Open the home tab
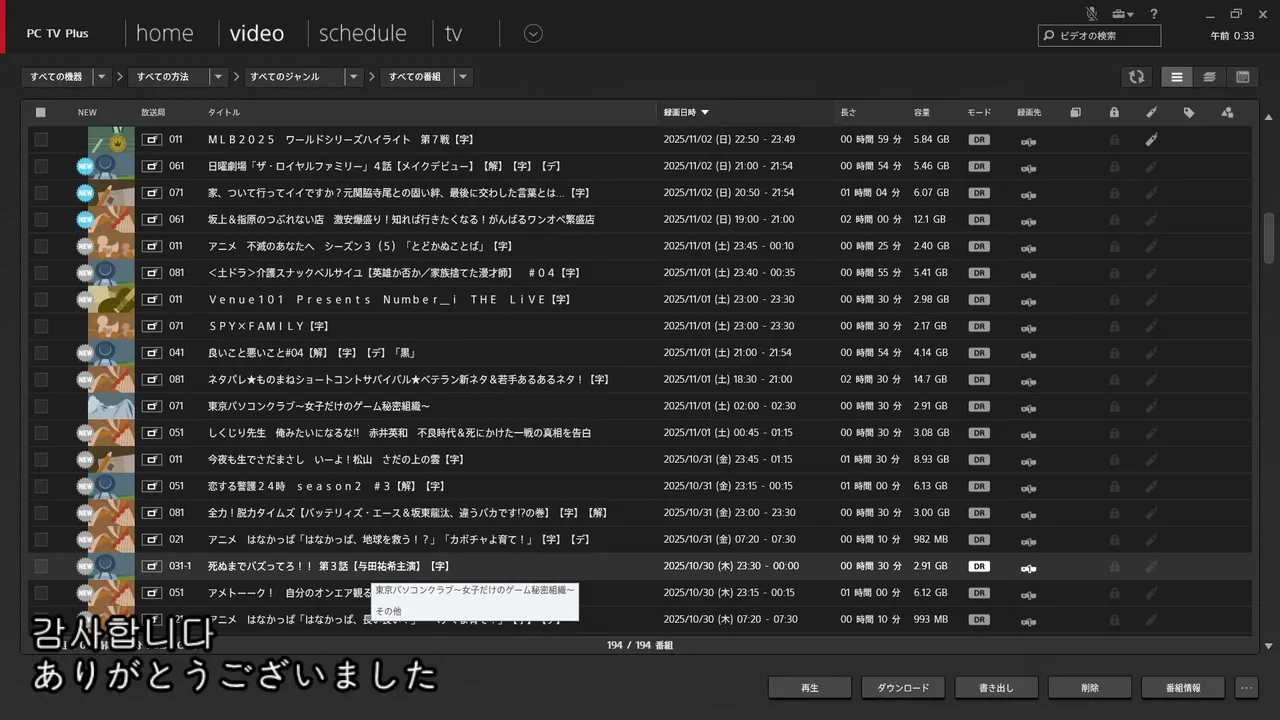Screen dimensions: 1280x720 pos(164,33)
